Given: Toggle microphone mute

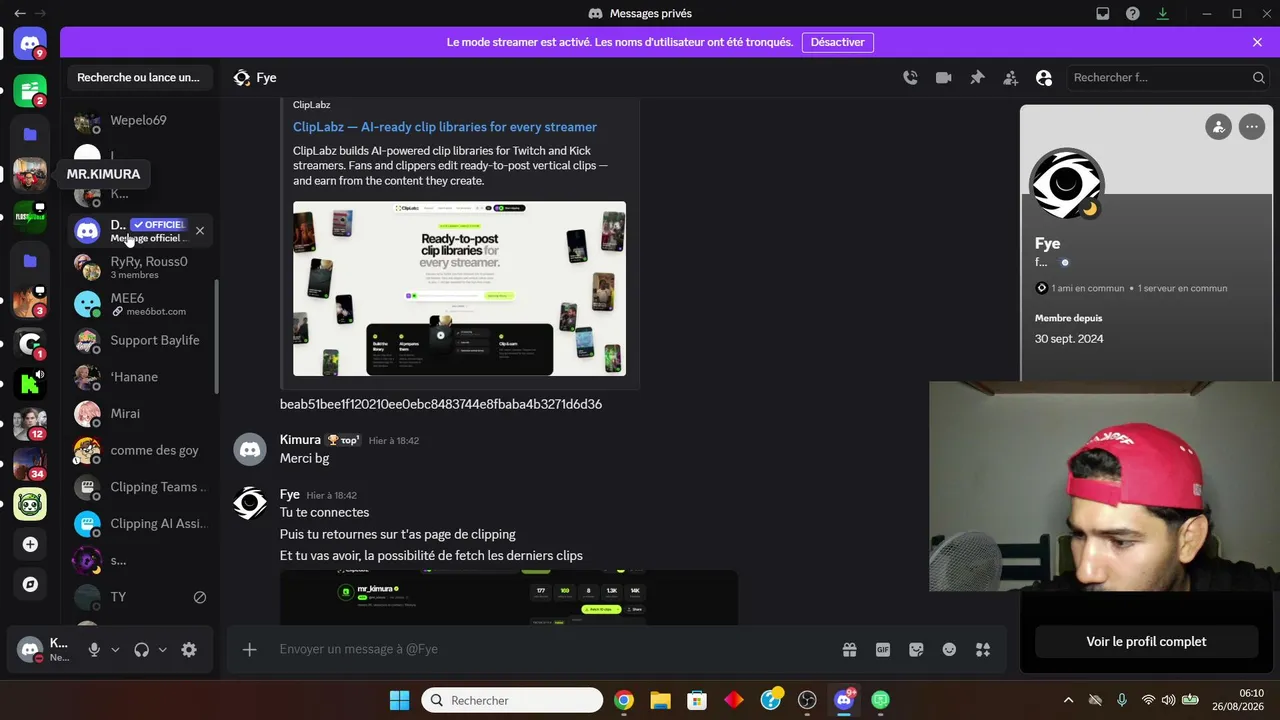Looking at the screenshot, I should coord(94,650).
